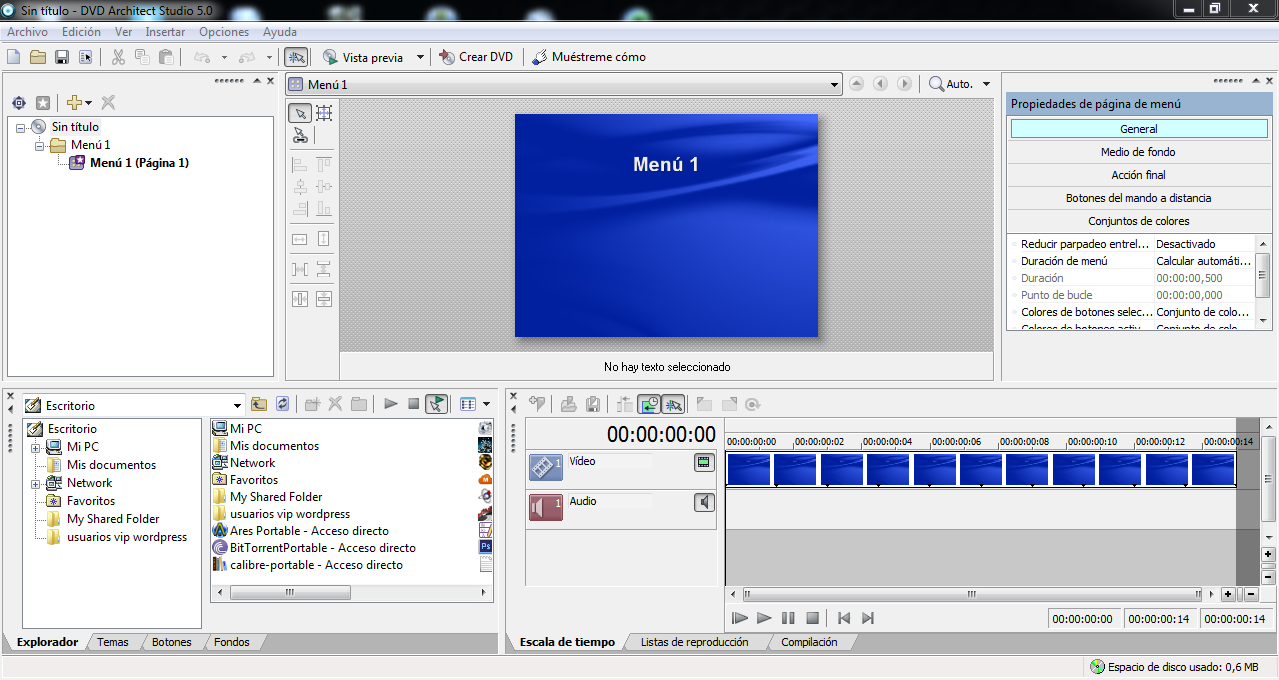
Task: Save project via the floppy disk icon
Action: pyautogui.click(x=62, y=57)
